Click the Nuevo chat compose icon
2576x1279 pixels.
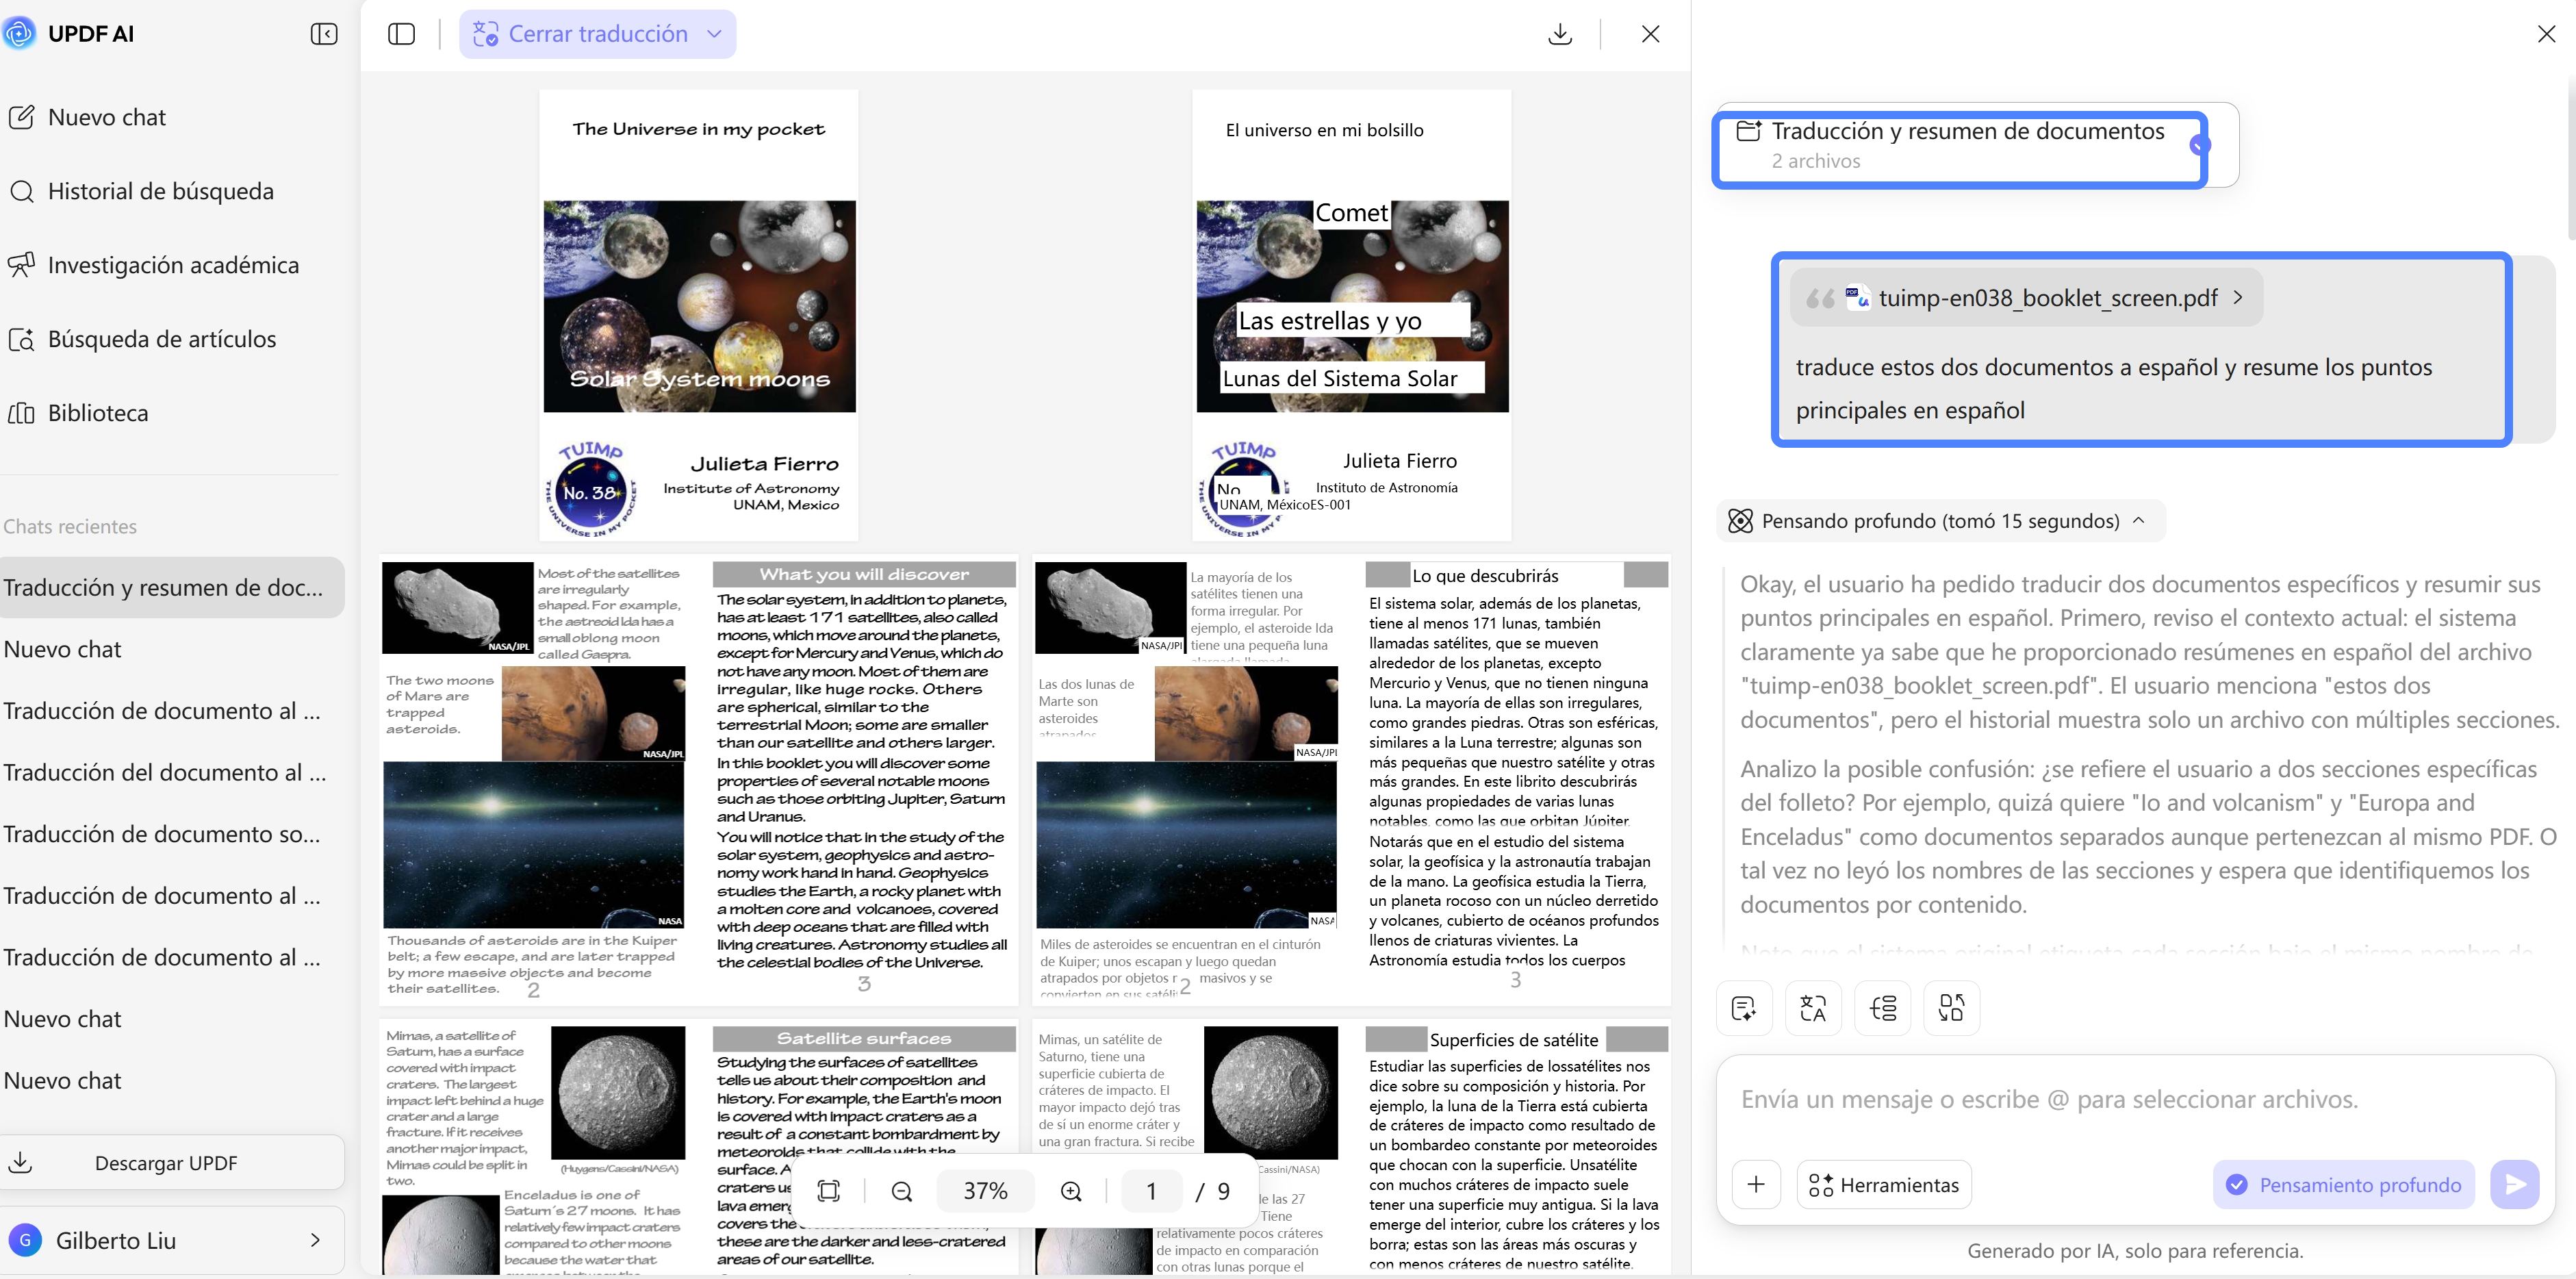22,117
